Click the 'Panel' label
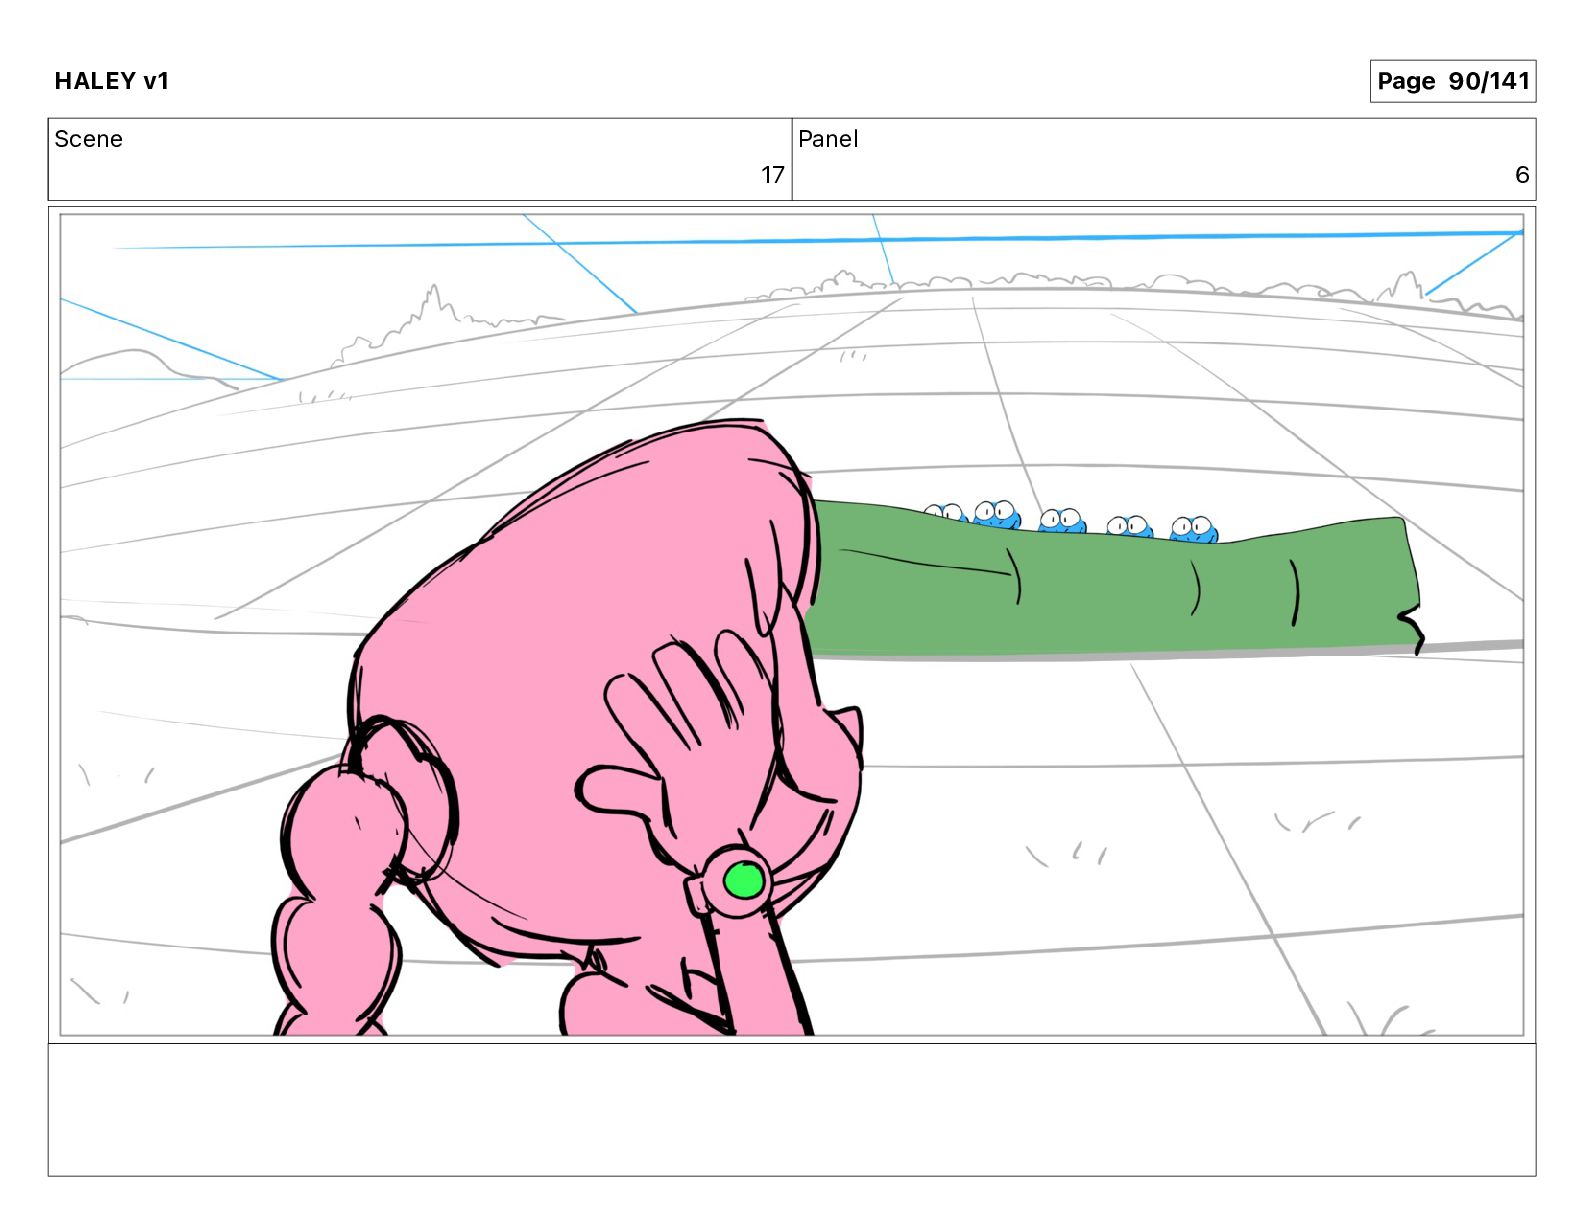 point(828,139)
